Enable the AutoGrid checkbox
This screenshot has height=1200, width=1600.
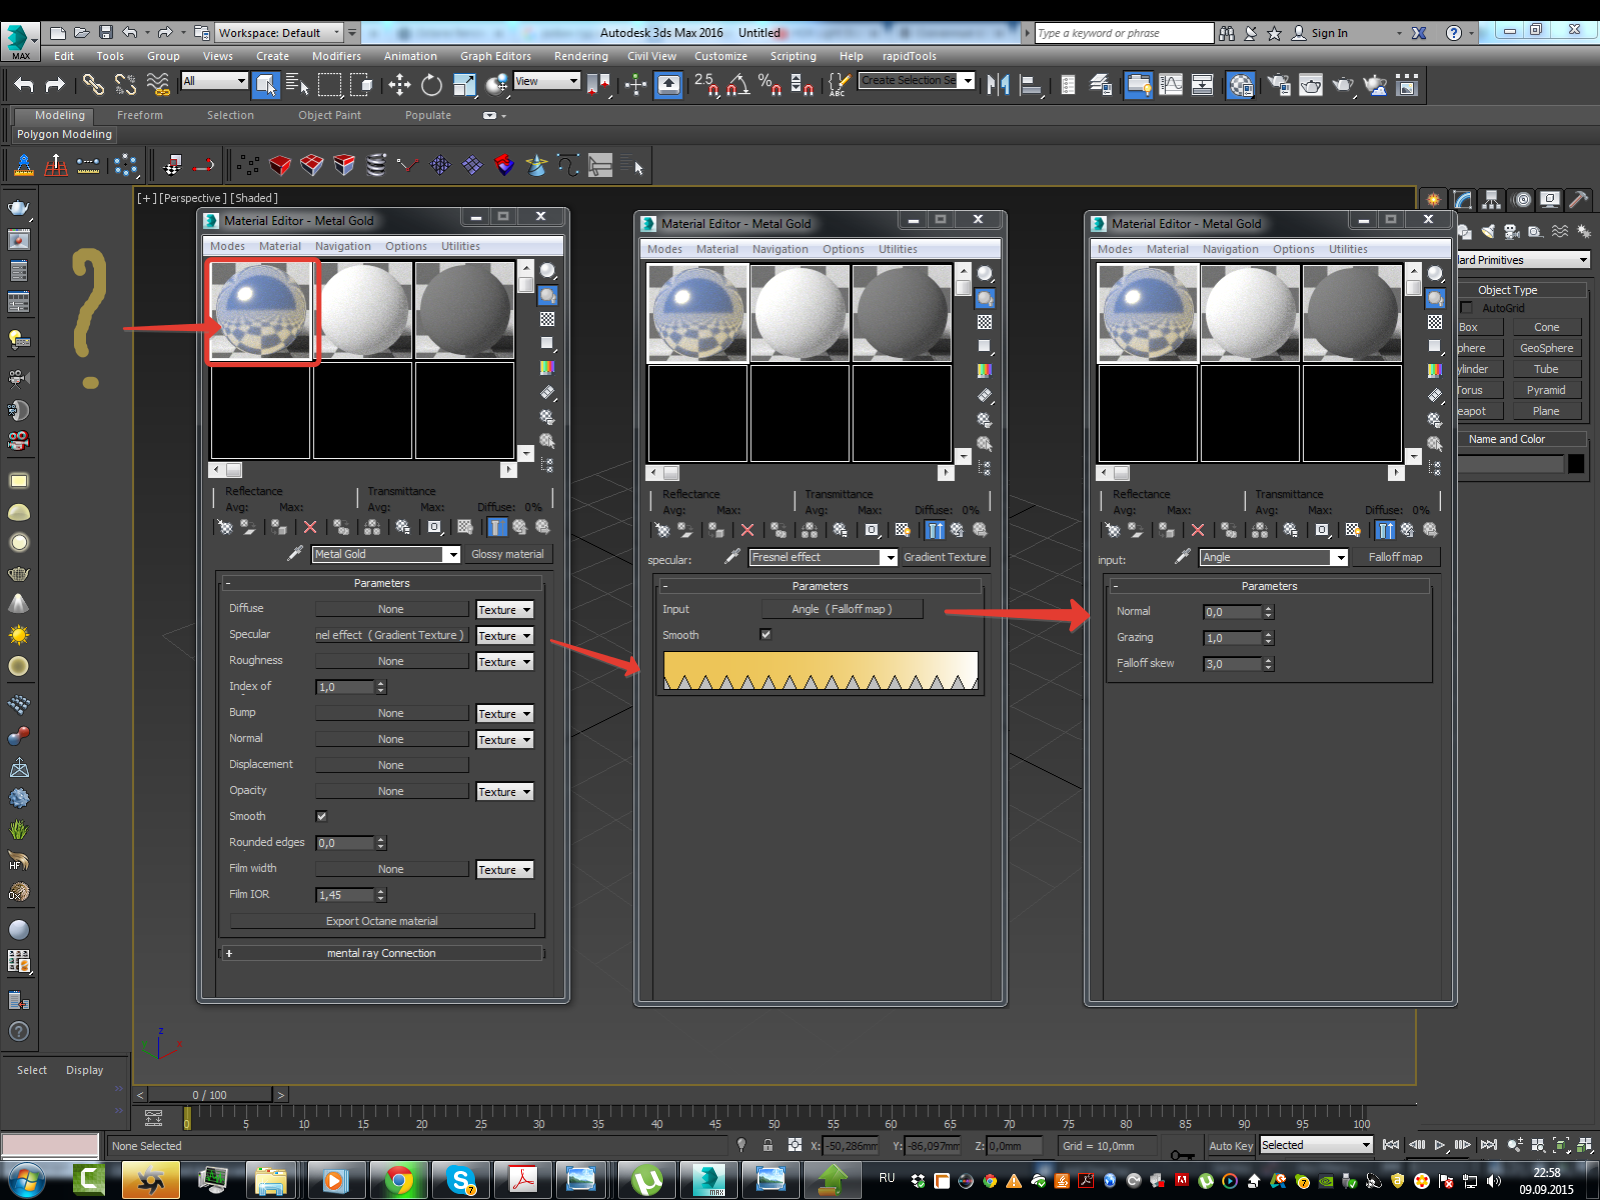pyautogui.click(x=1467, y=308)
